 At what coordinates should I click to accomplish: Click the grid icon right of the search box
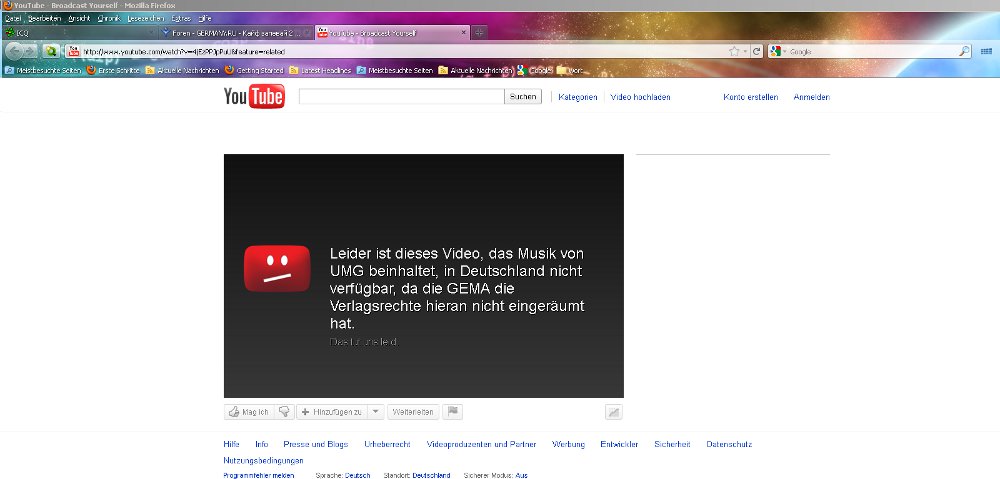pos(986,52)
